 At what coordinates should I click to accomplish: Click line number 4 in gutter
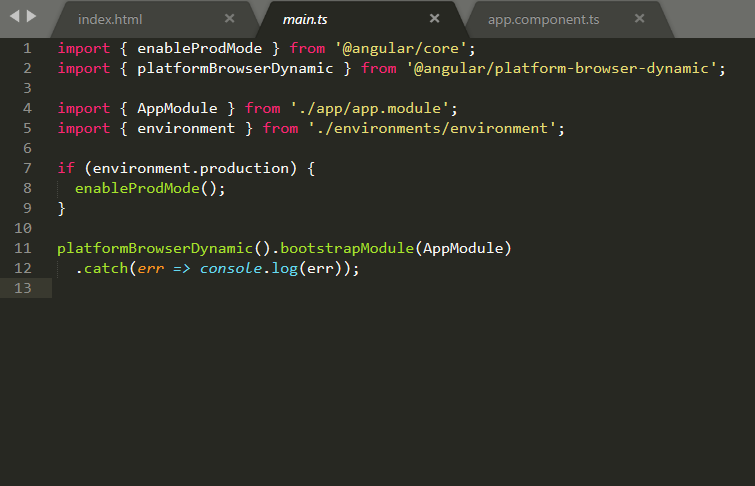(27, 108)
